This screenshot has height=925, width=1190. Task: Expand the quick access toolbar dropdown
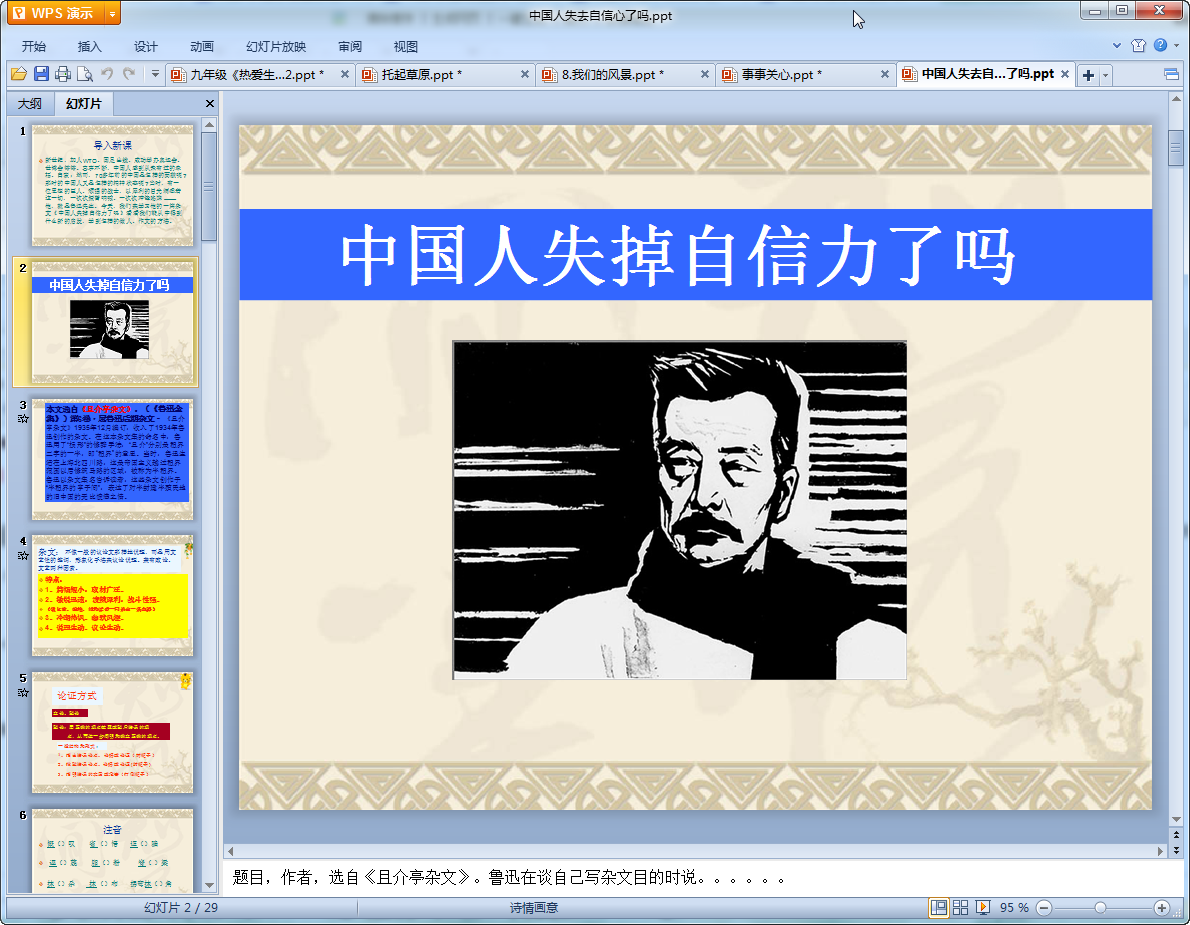155,74
